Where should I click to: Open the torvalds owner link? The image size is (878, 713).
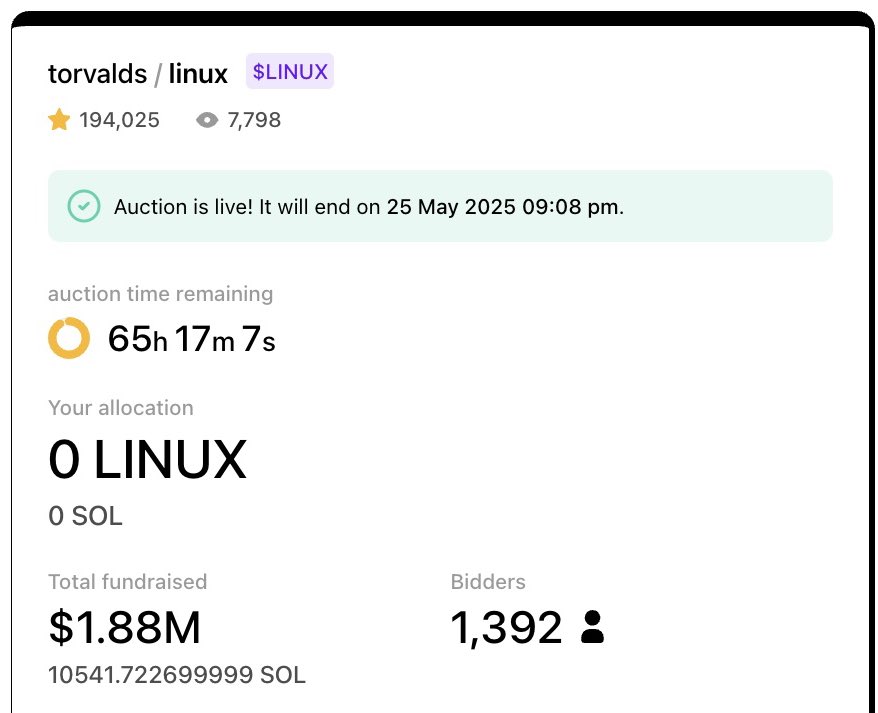(x=97, y=73)
